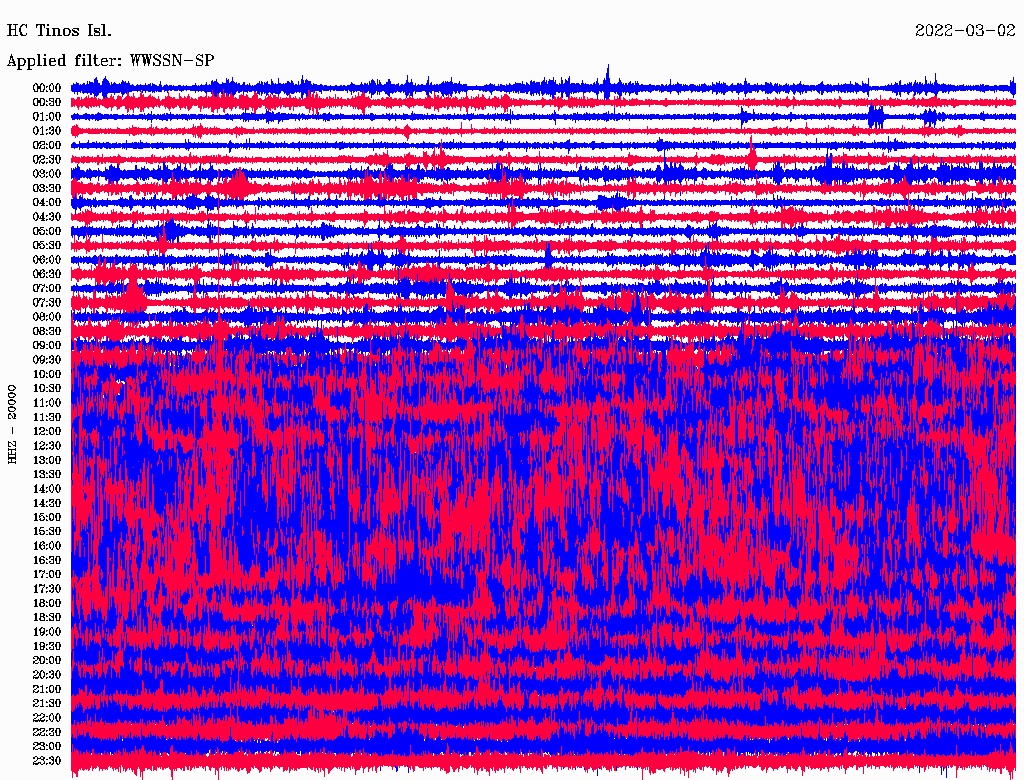
Task: Select the 18:30 time label
Action: coord(47,617)
